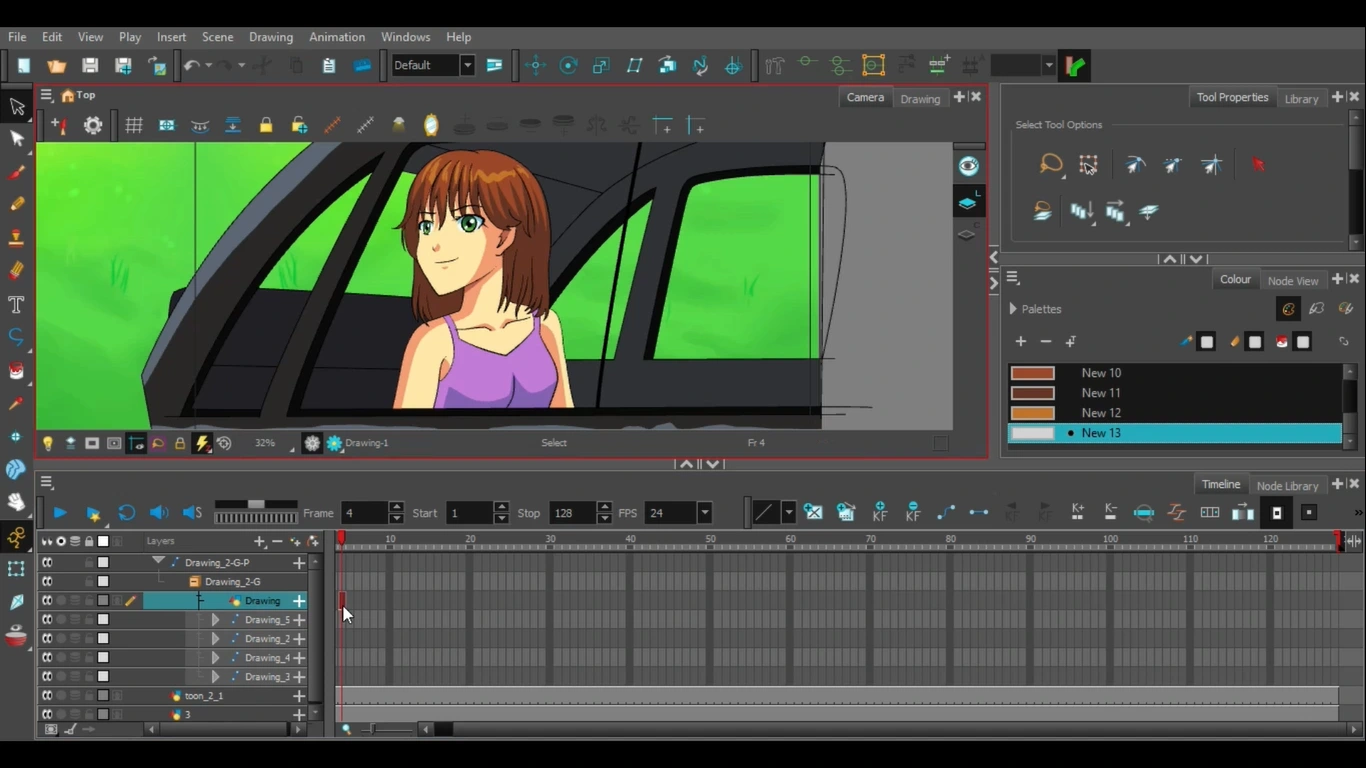The height and width of the screenshot is (768, 1366).
Task: Open the Show Colour Palettes icon
Action: tap(1288, 309)
